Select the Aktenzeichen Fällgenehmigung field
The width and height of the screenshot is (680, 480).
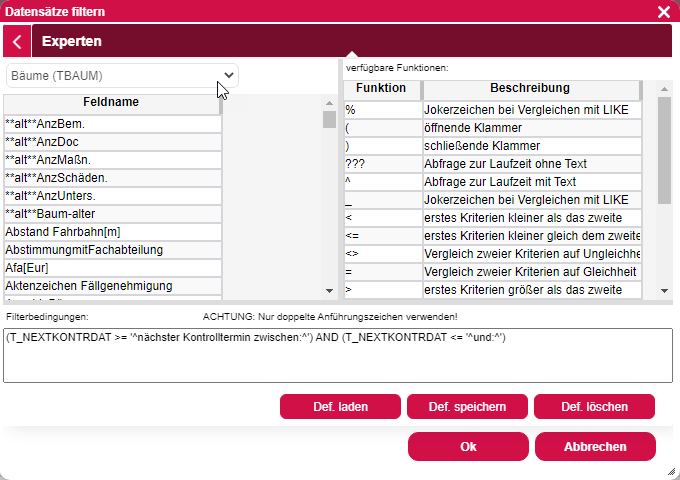112,286
